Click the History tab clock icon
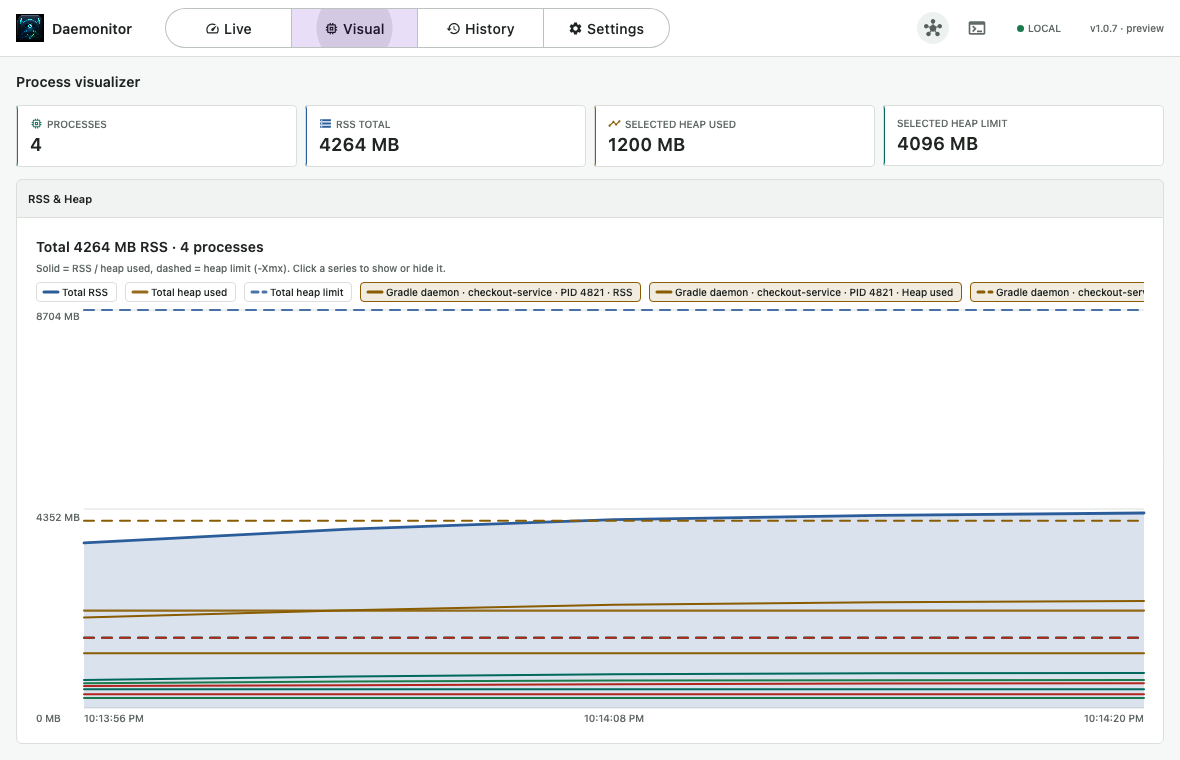 (453, 29)
